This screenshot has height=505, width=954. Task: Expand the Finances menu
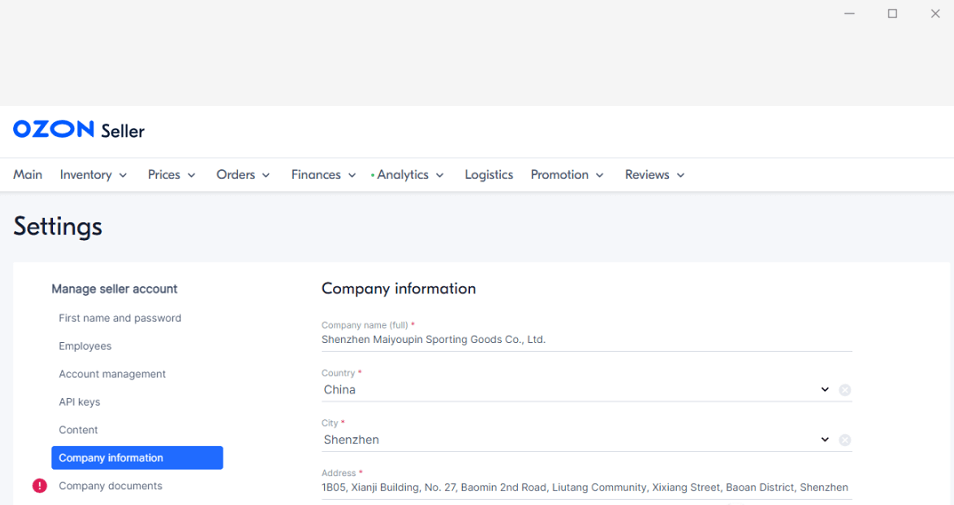click(x=323, y=175)
